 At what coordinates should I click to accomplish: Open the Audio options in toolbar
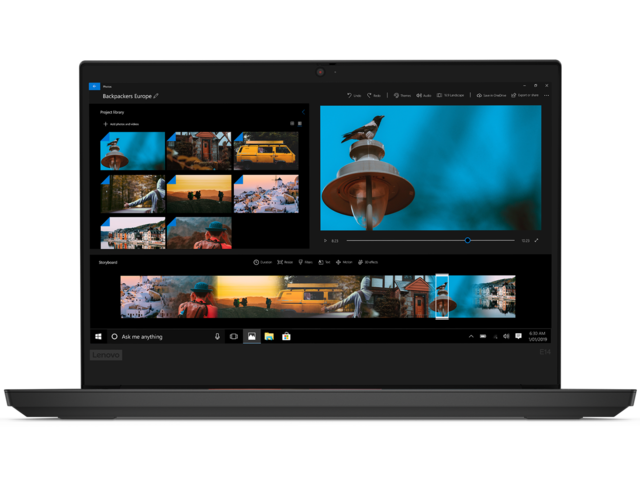(423, 96)
